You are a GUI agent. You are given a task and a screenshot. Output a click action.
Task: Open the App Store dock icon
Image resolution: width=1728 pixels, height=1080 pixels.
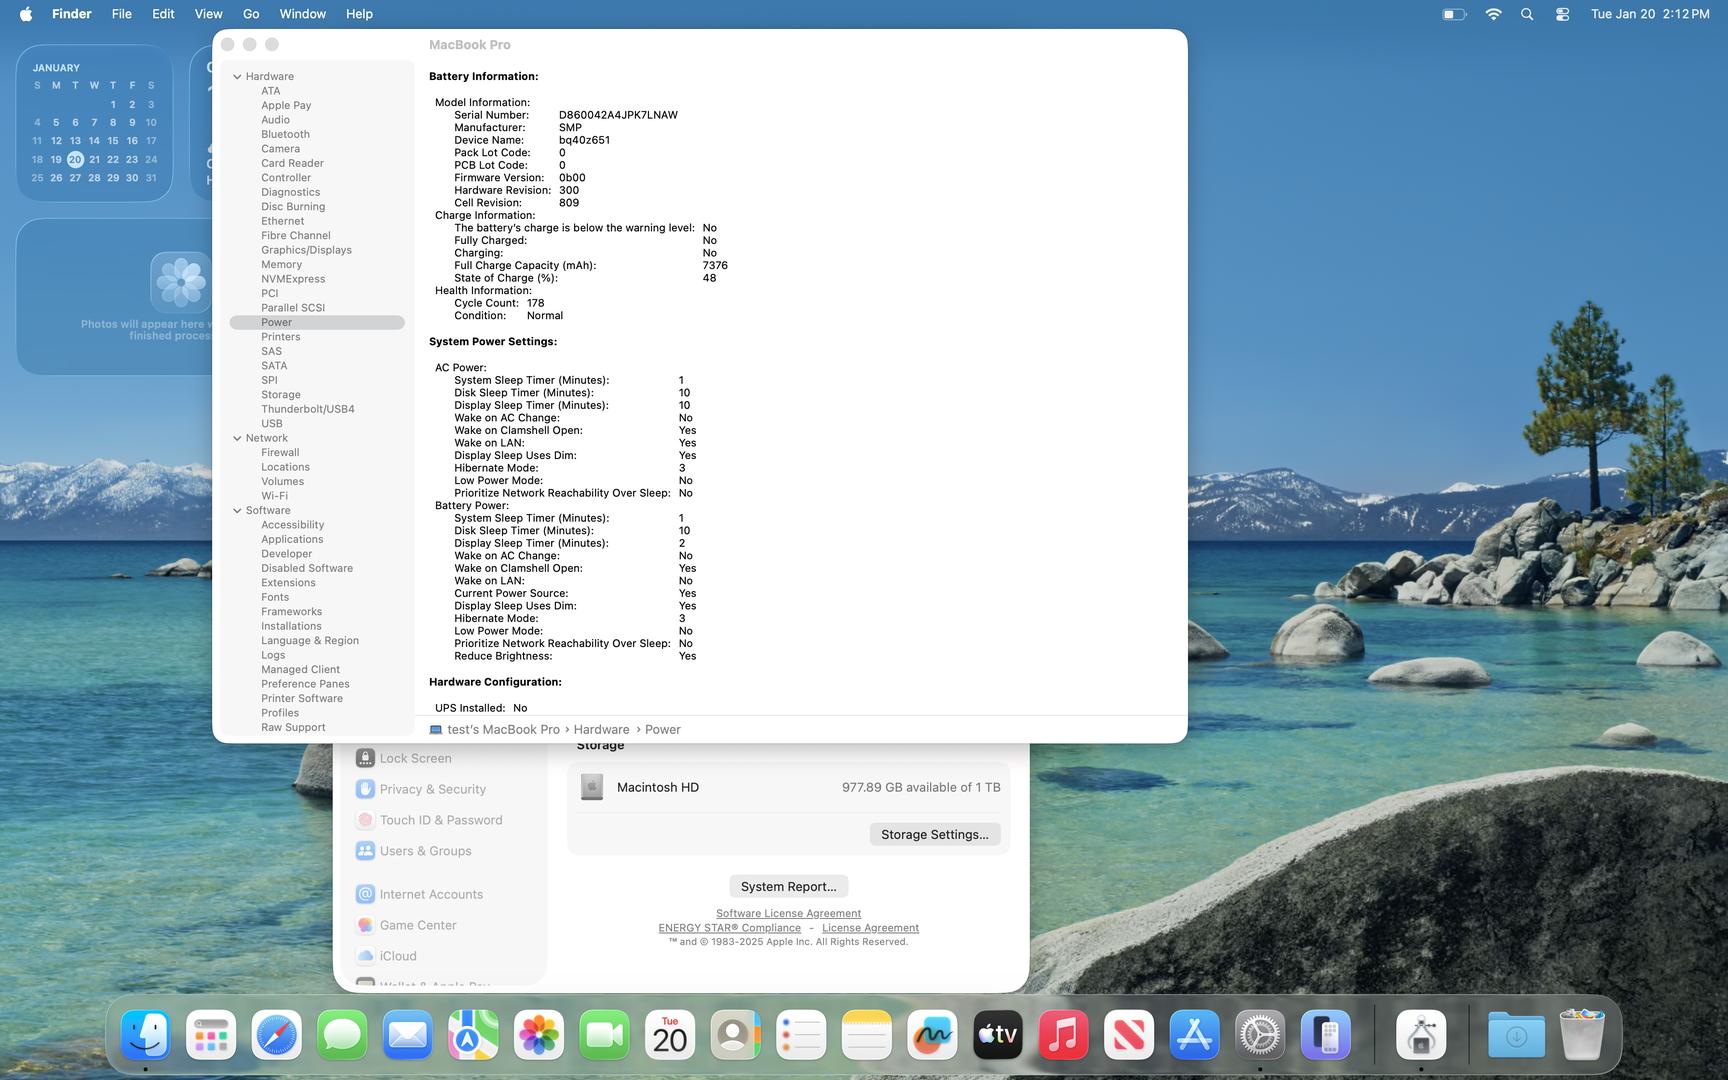click(x=1194, y=1035)
